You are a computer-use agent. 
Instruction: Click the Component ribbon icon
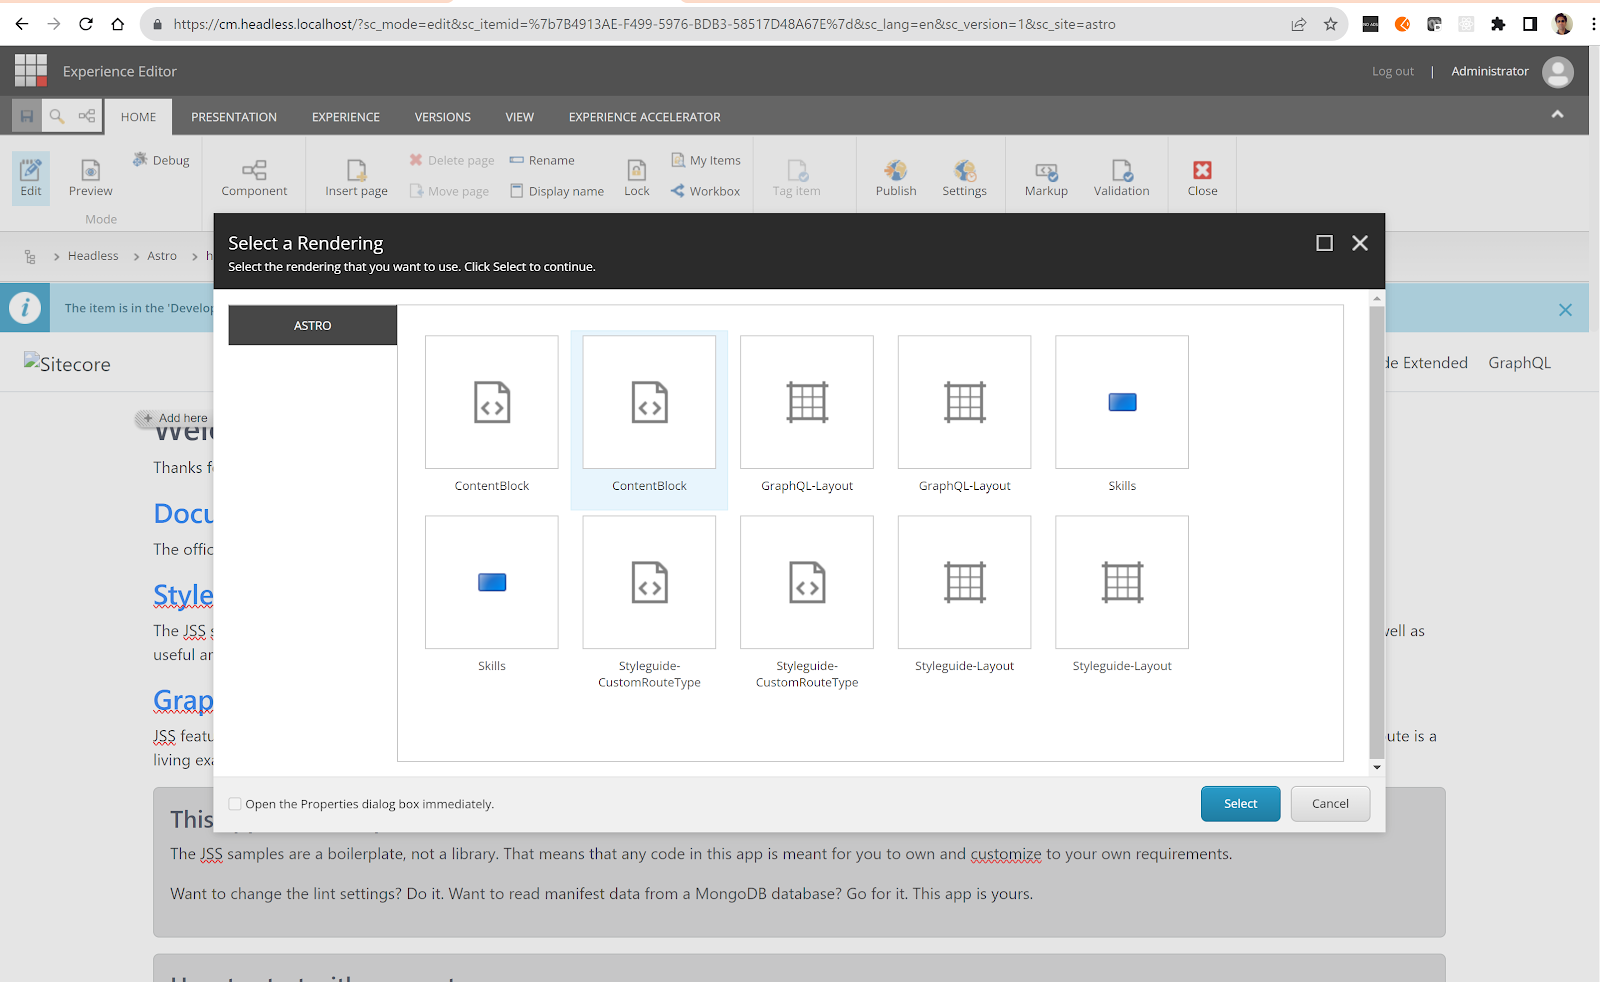(x=254, y=178)
